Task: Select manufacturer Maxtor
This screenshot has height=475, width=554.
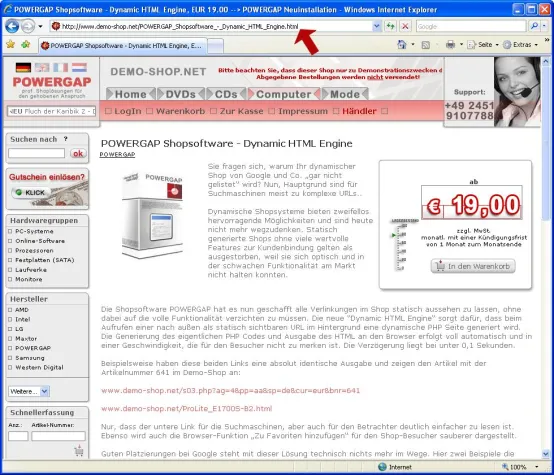Action: pos(26,338)
